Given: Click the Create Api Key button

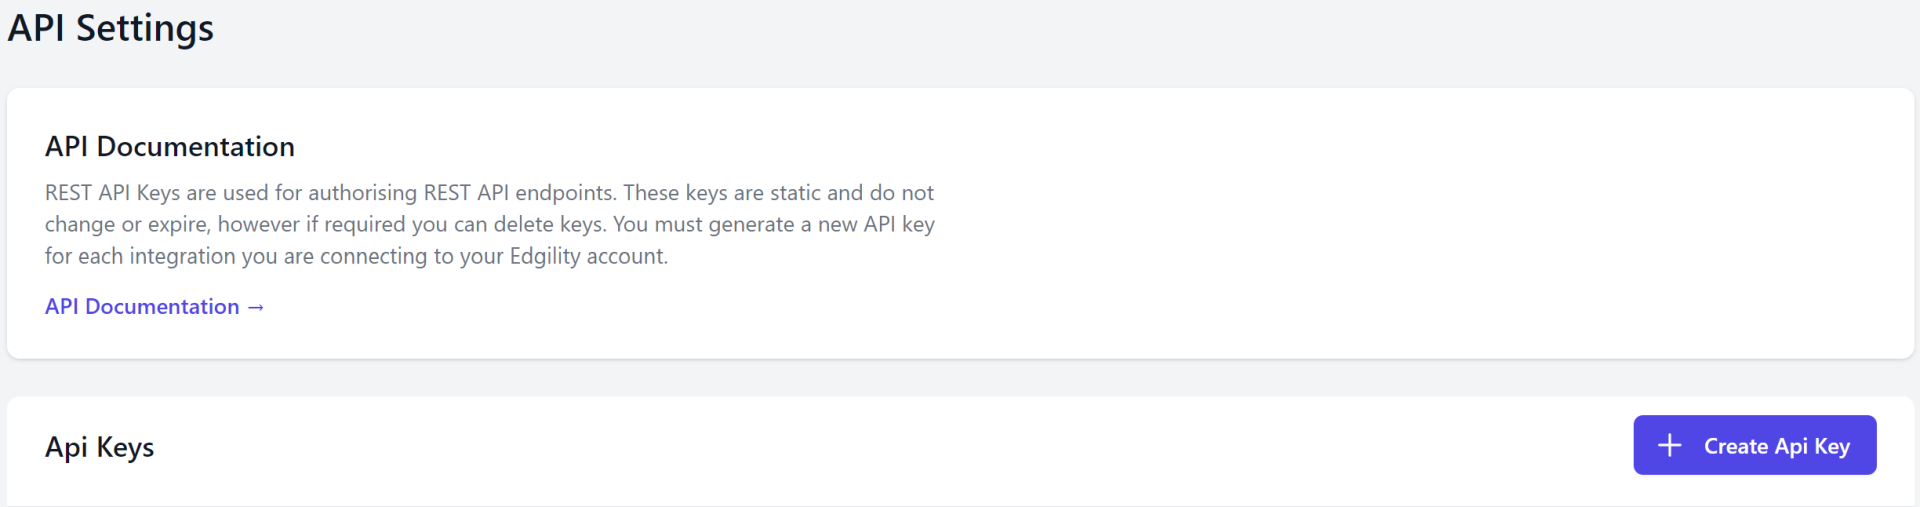Looking at the screenshot, I should pyautogui.click(x=1755, y=445).
